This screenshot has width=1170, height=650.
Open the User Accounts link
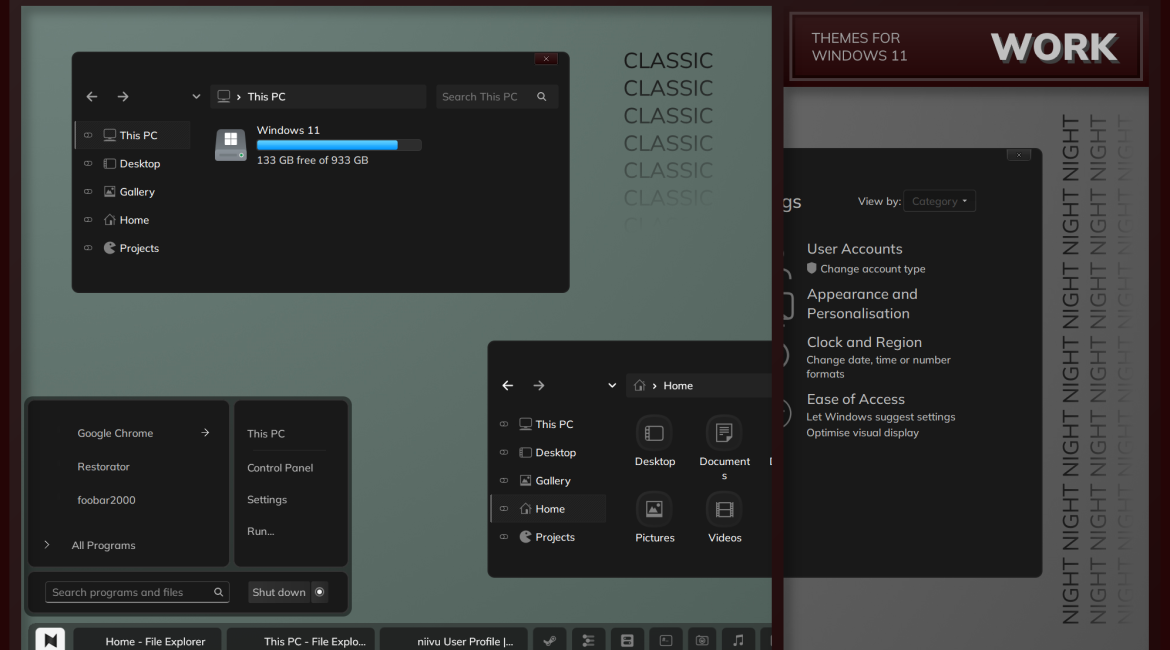click(854, 249)
